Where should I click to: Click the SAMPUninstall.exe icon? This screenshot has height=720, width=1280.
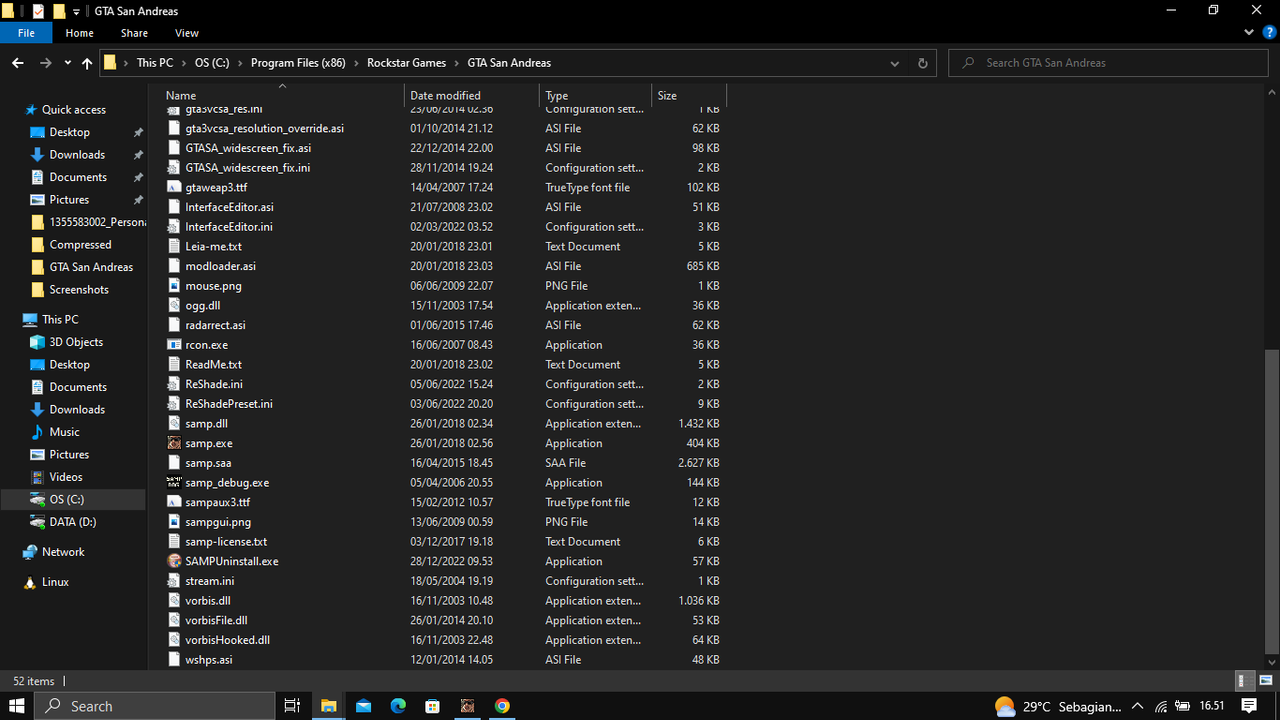point(174,561)
